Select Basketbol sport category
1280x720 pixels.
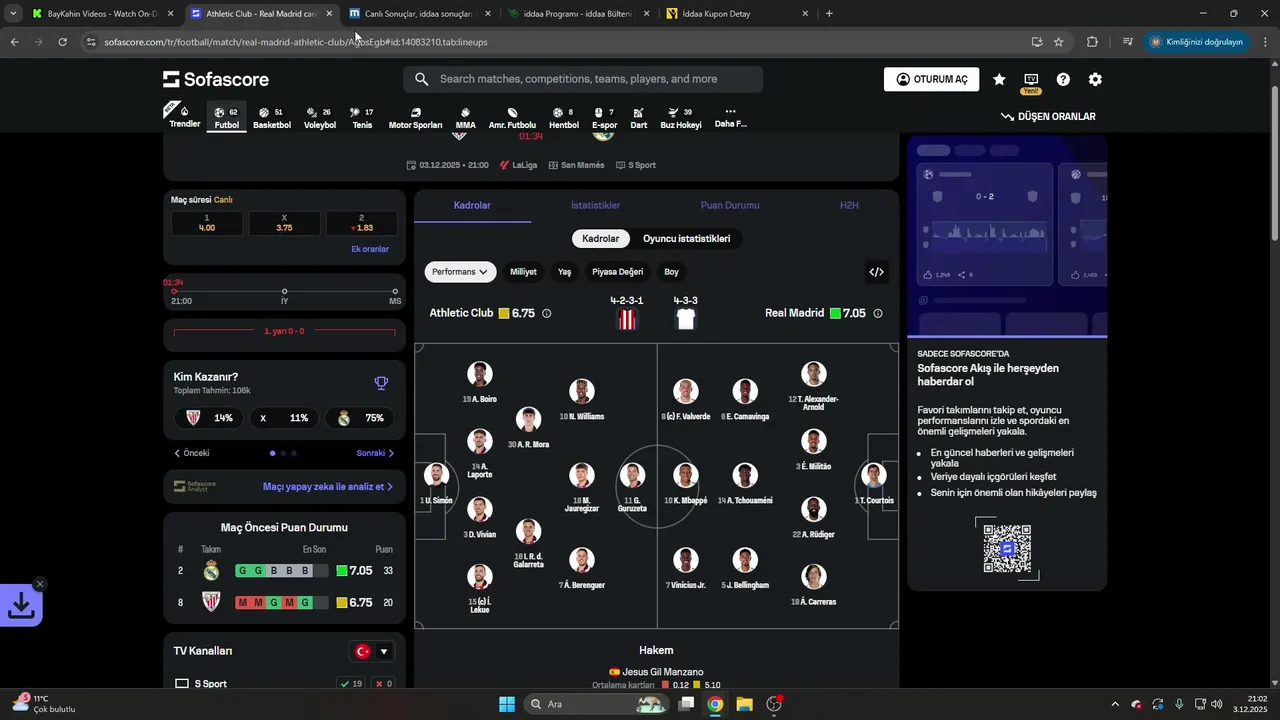click(271, 118)
